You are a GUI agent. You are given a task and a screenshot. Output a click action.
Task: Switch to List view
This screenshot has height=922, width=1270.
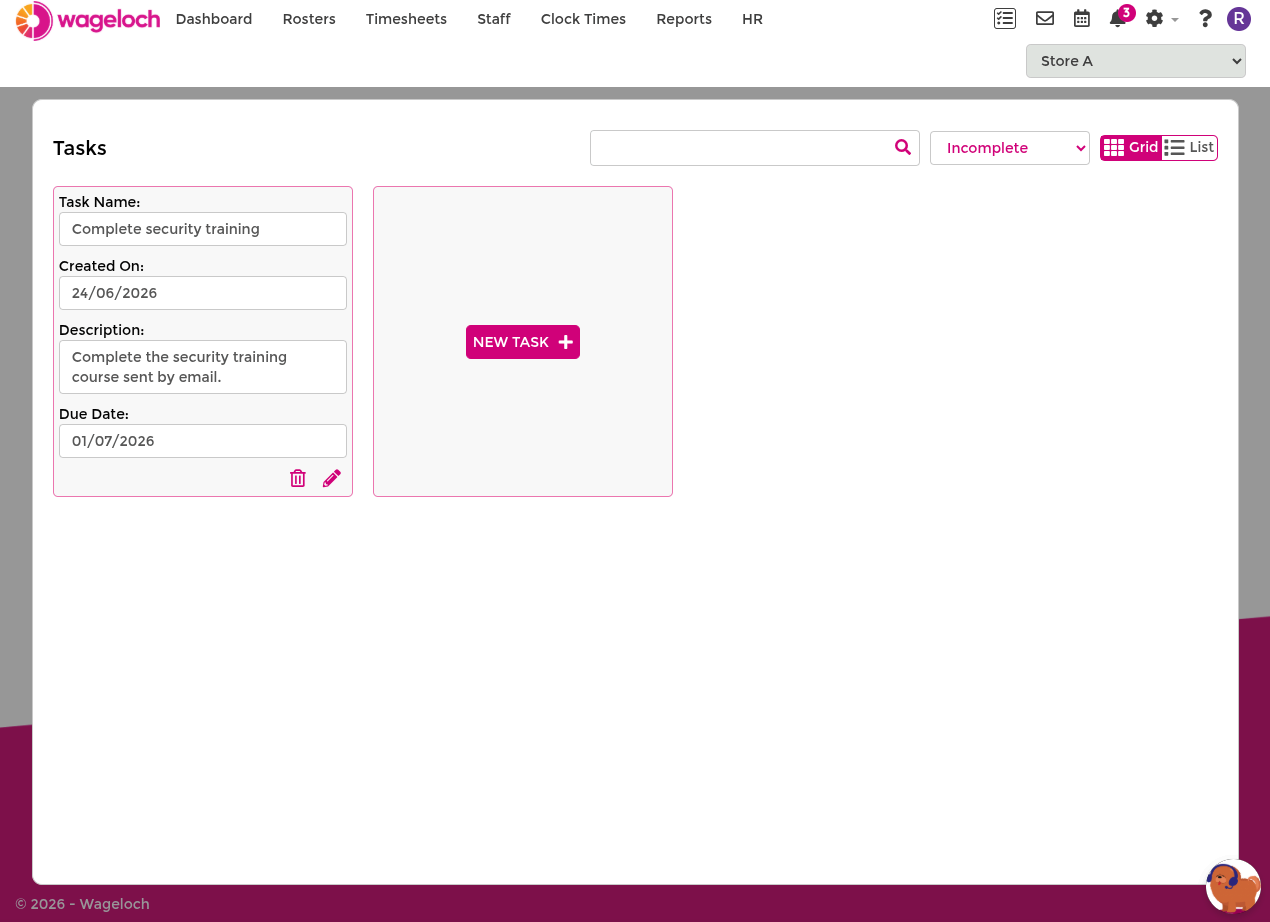[1189, 147]
